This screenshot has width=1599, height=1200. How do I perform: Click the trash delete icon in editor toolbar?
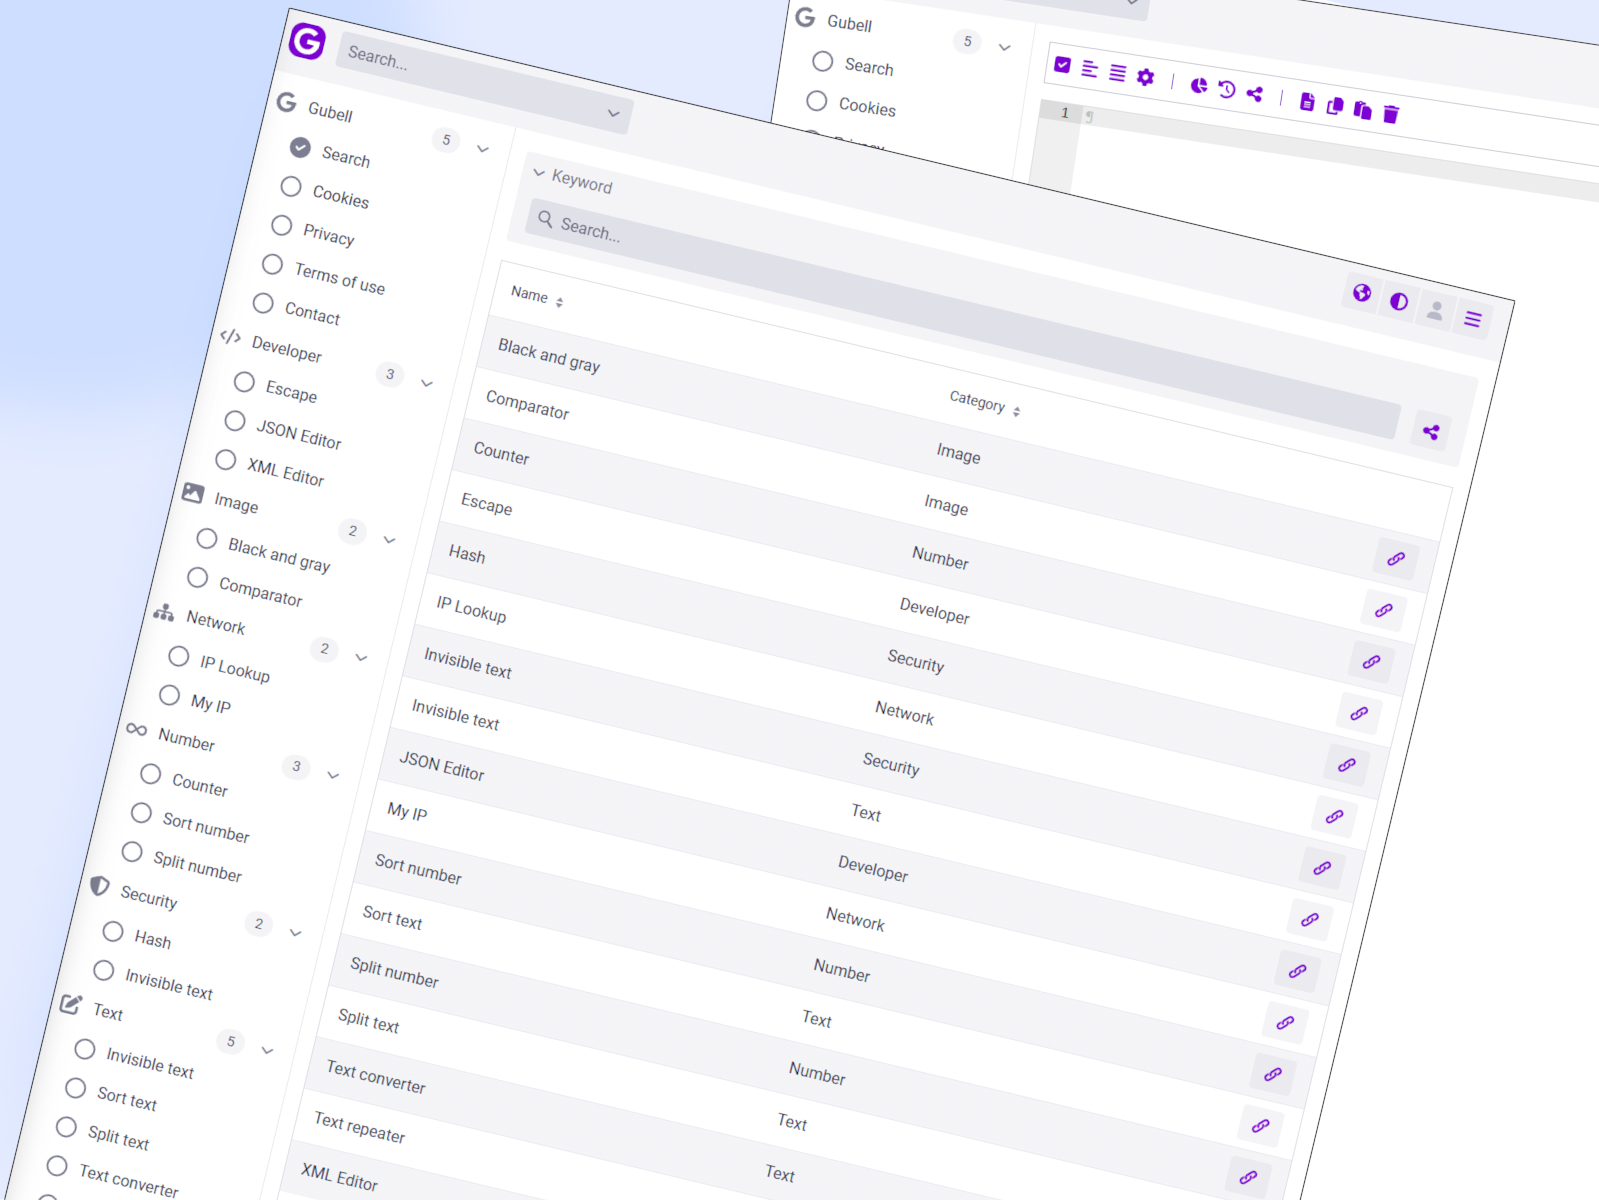(x=1390, y=115)
